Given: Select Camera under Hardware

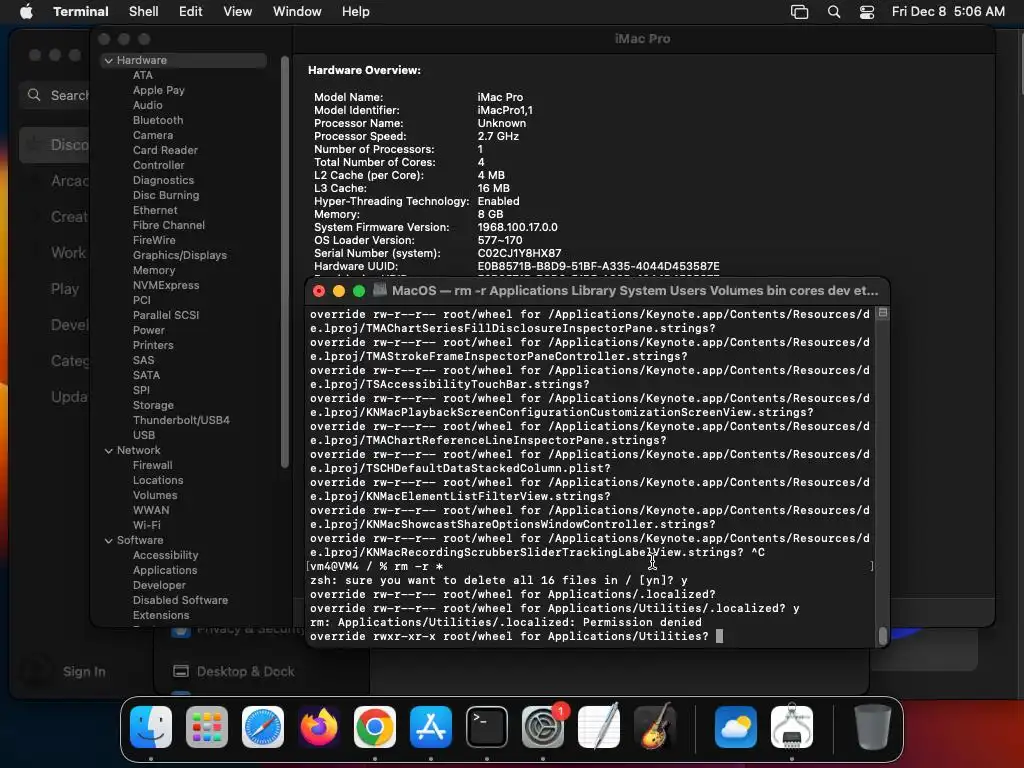Looking at the screenshot, I should 153,135.
